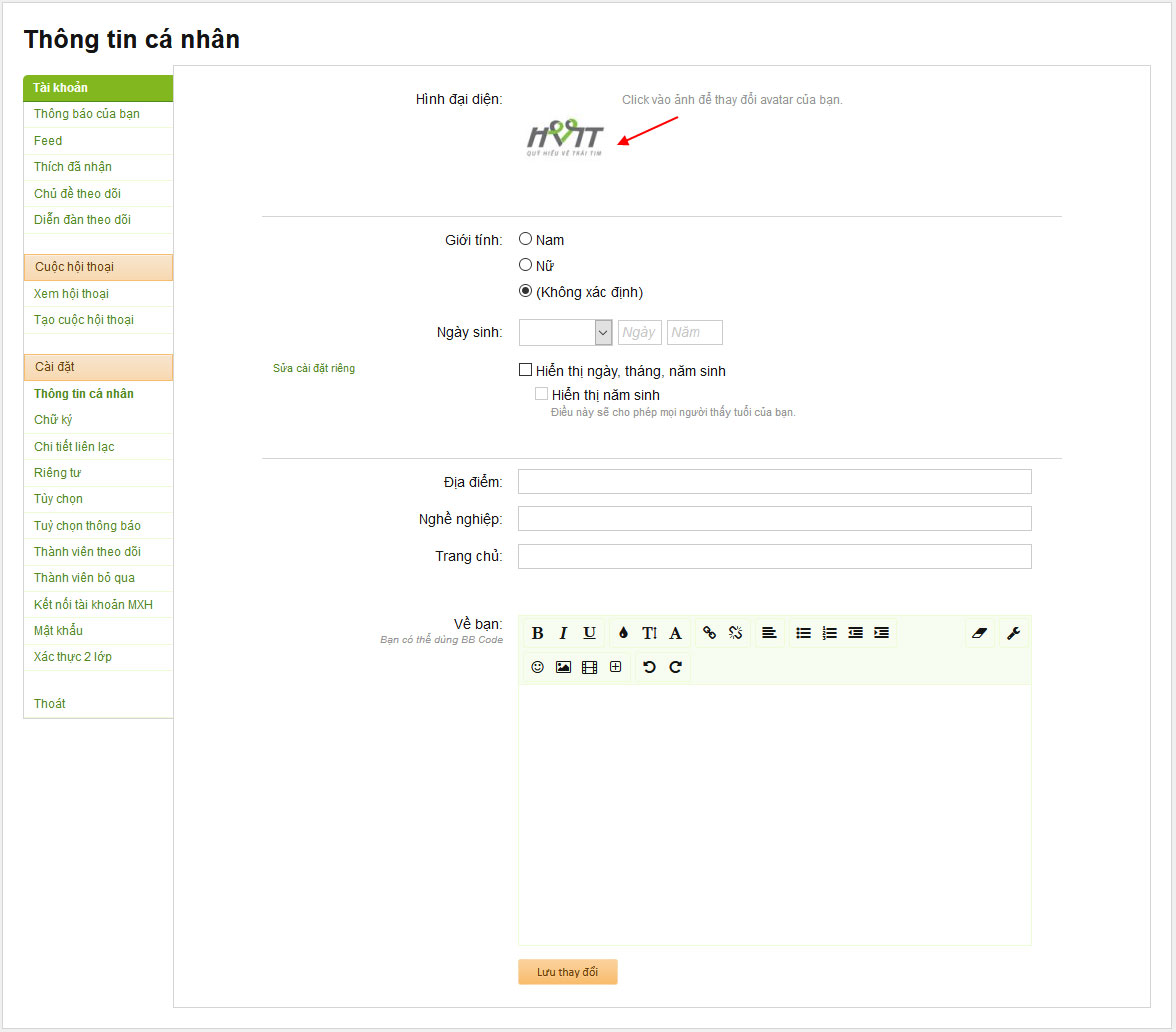Viewport: 1176px width, 1032px height.
Task: Enable 'Hiển thị ngày, tháng, năm sinh'
Action: coord(525,369)
